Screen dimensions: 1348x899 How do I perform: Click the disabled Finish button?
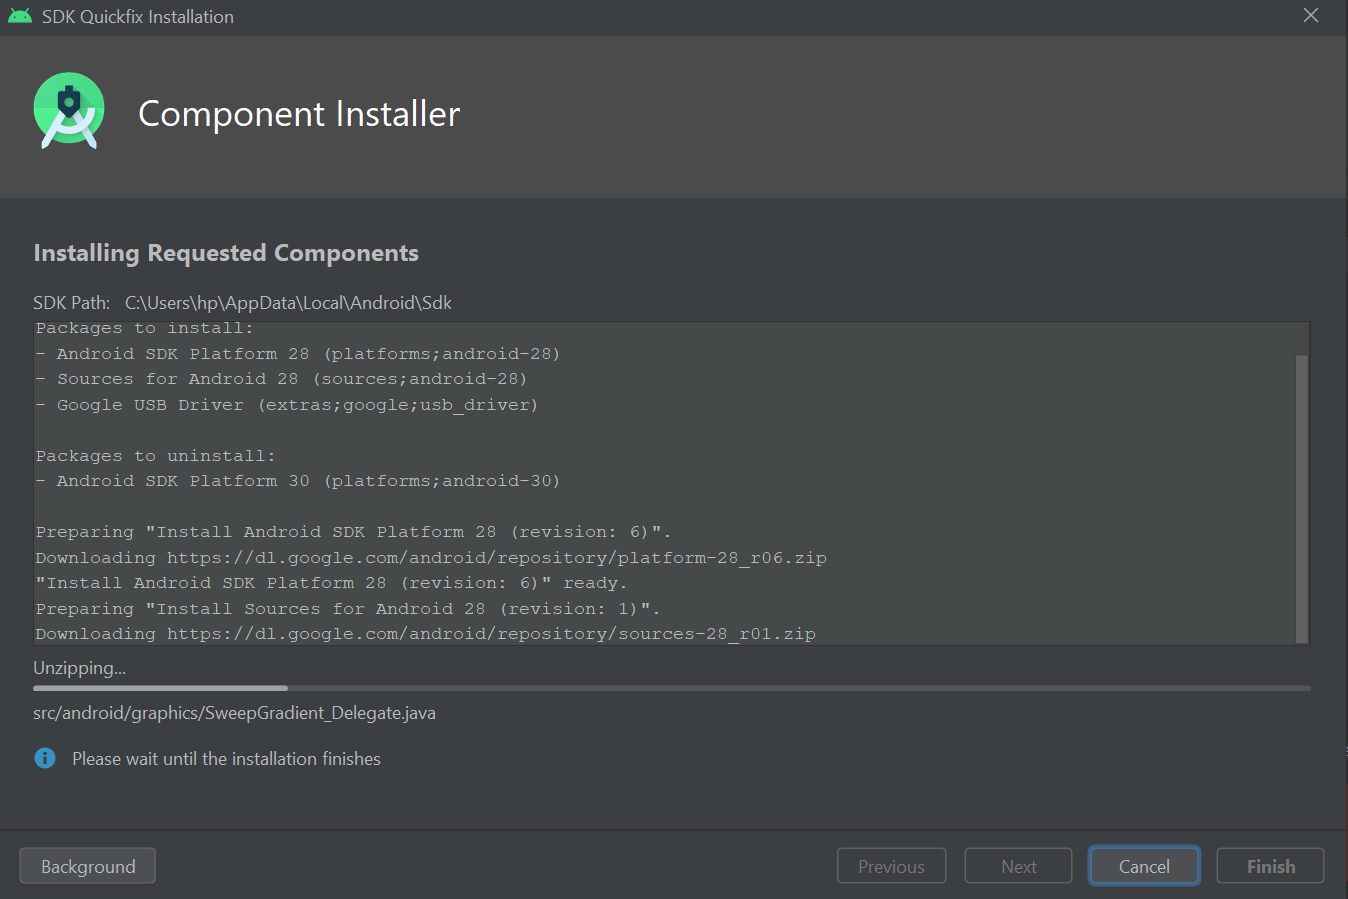tap(1270, 866)
